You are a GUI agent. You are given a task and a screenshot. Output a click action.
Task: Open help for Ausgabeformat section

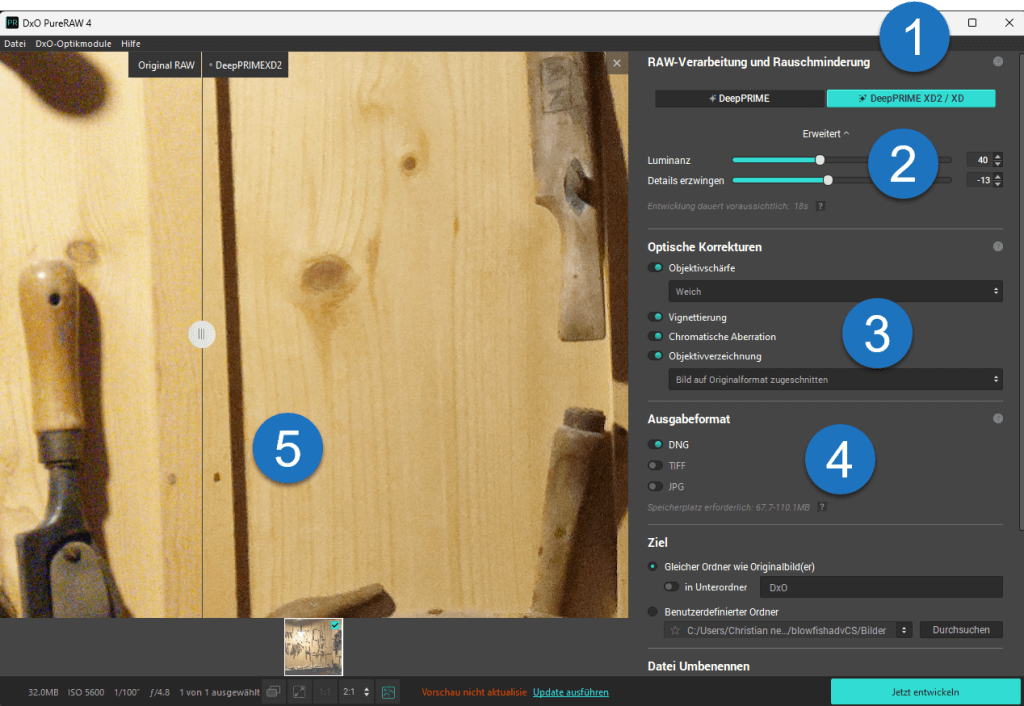pos(998,419)
